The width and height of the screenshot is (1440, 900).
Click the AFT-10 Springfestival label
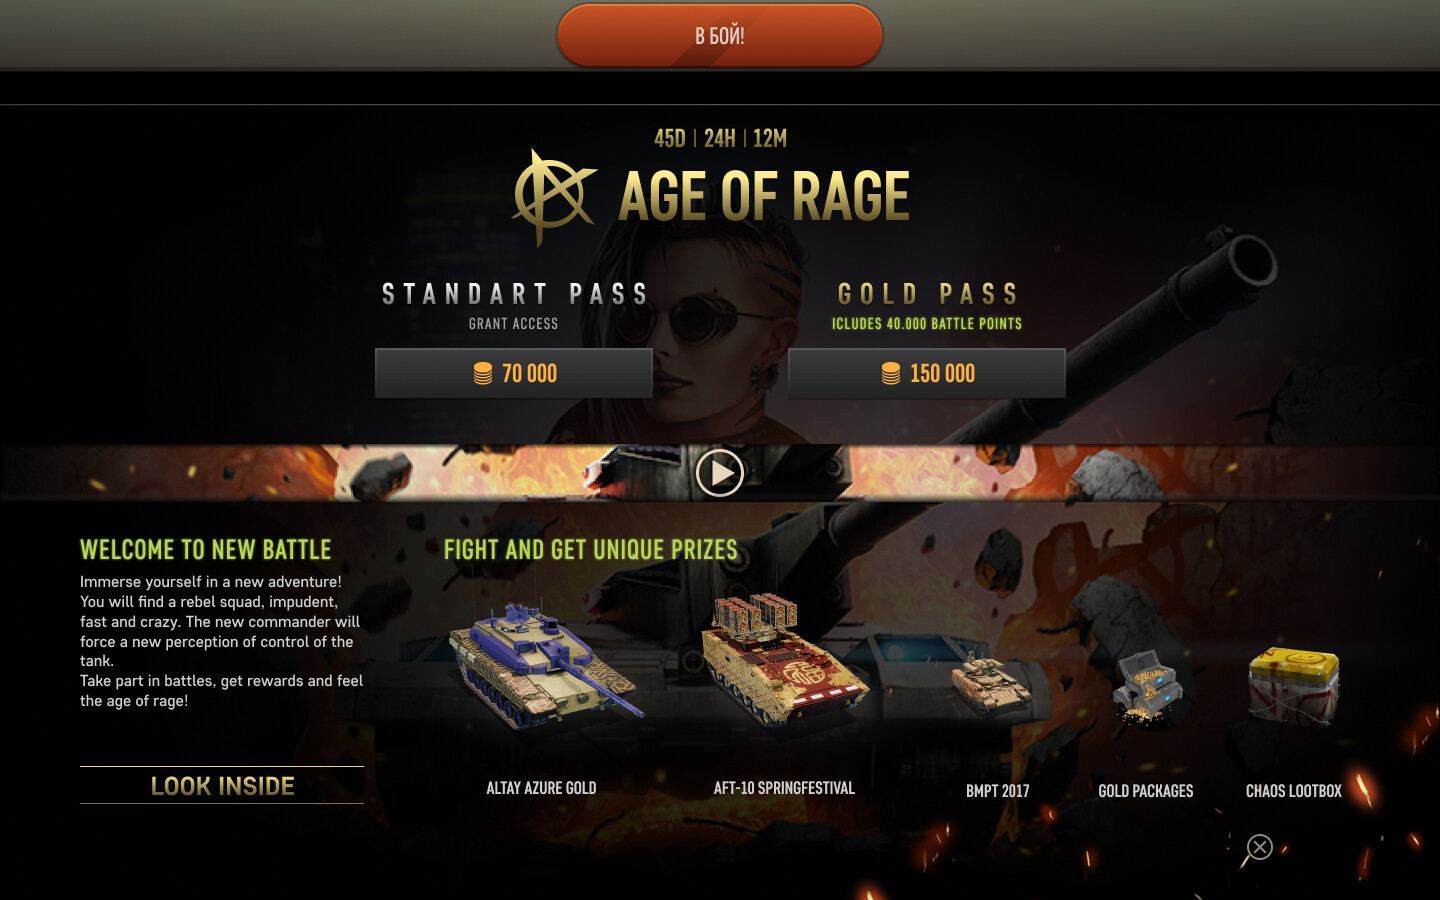[x=784, y=788]
